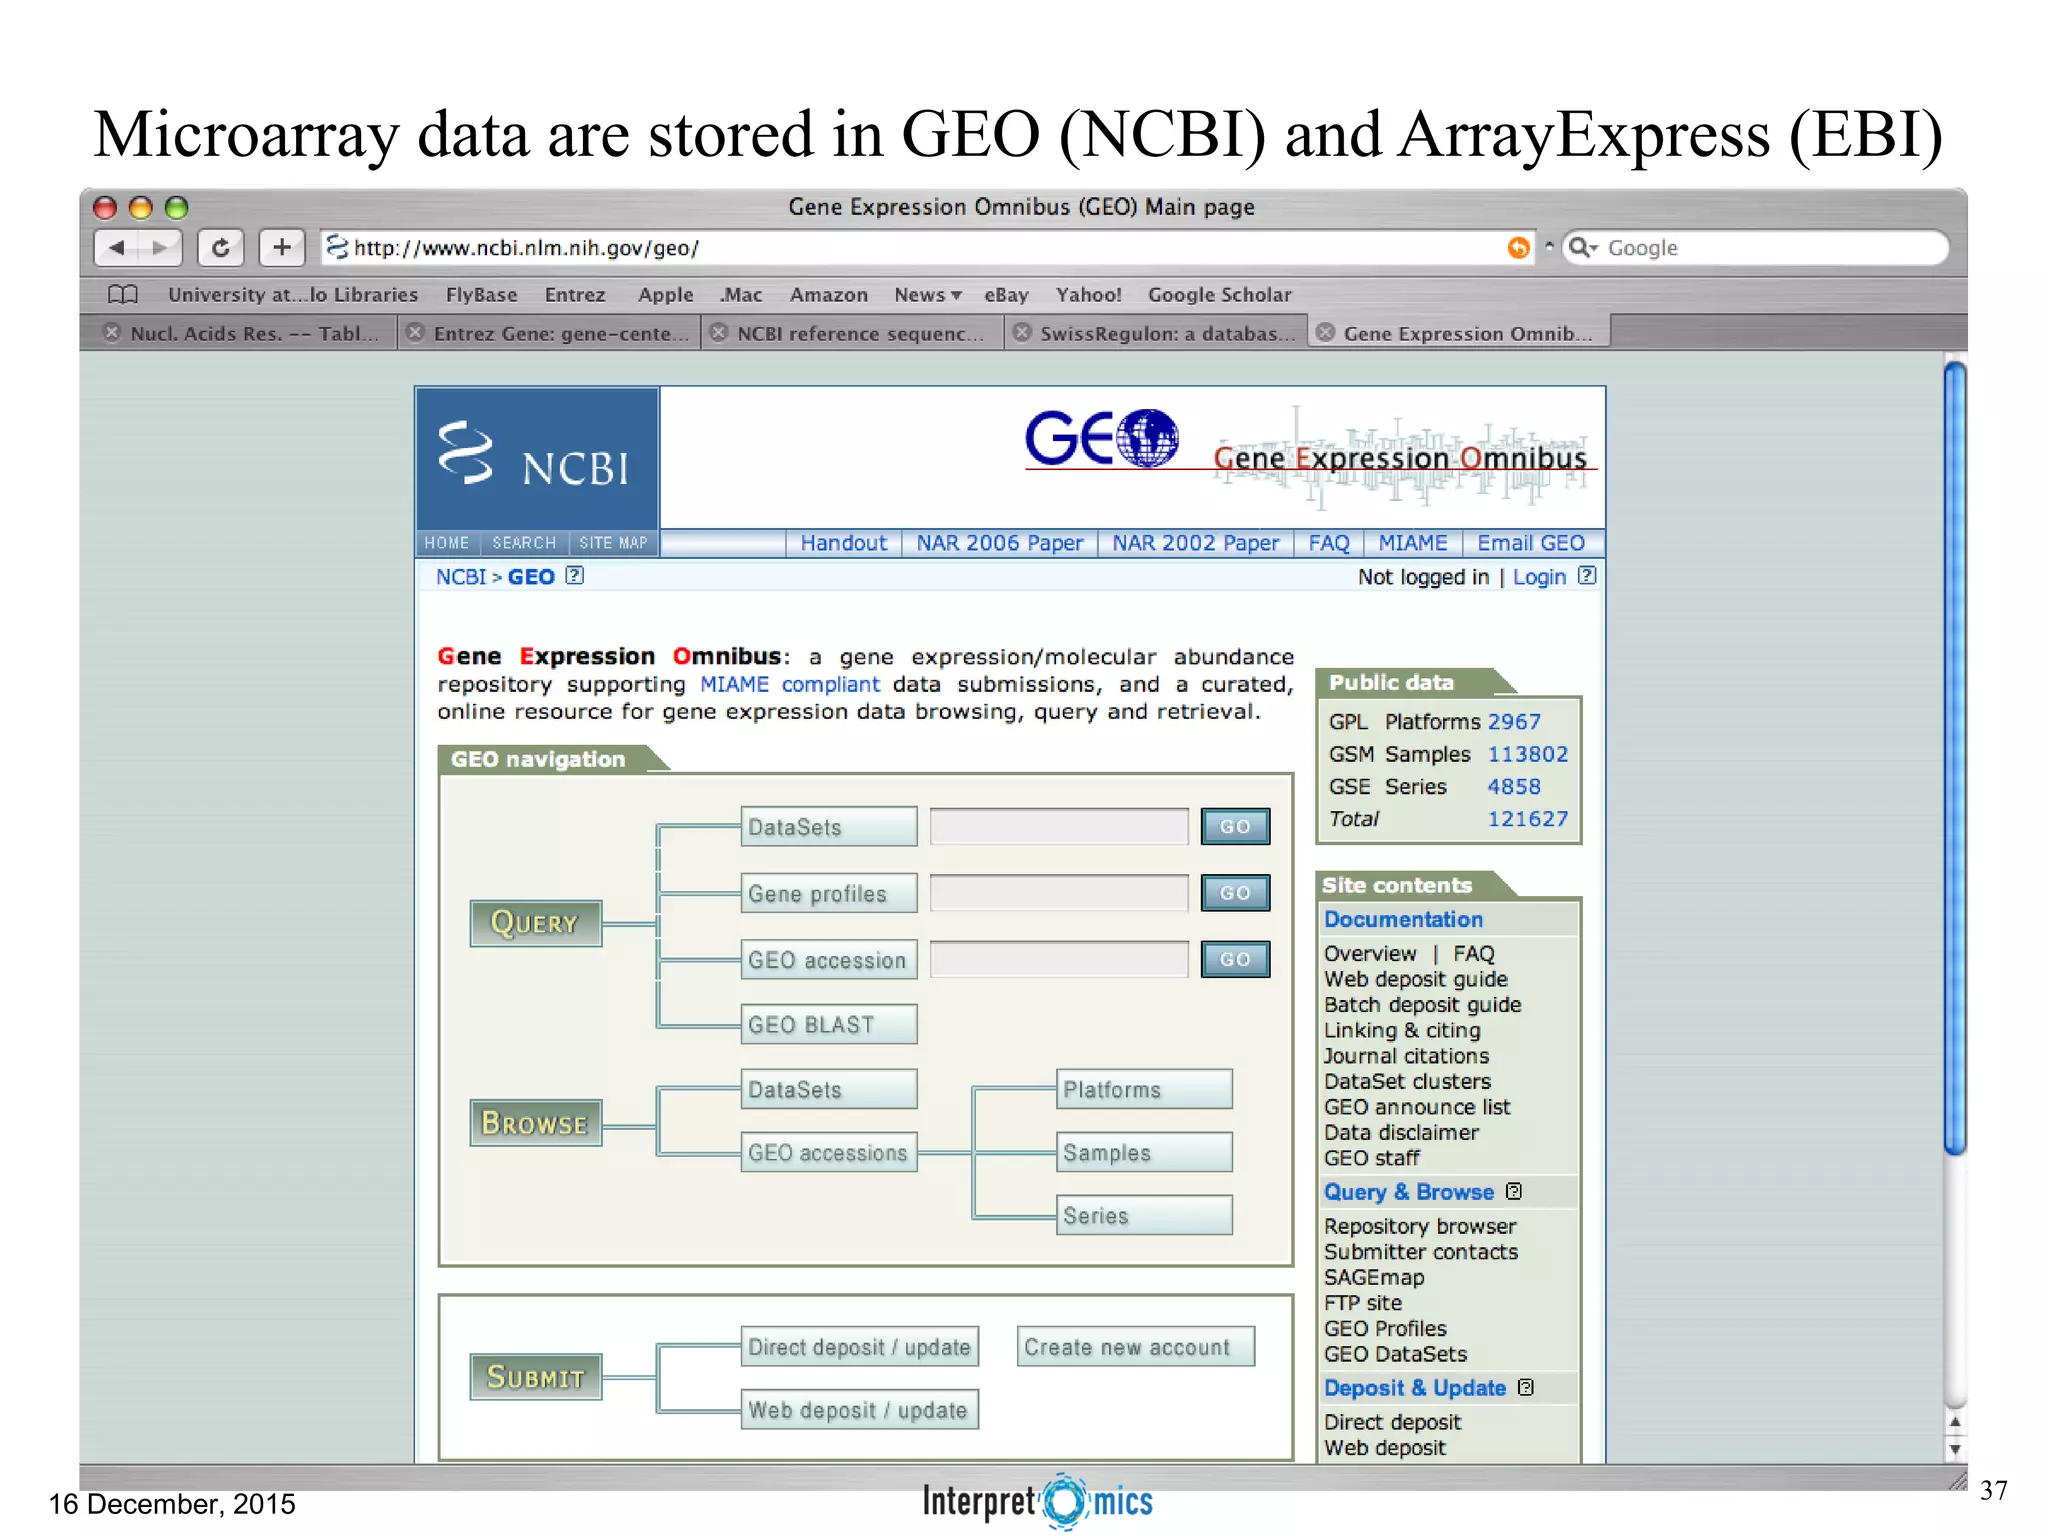
Task: Open the Handout link
Action: point(843,542)
